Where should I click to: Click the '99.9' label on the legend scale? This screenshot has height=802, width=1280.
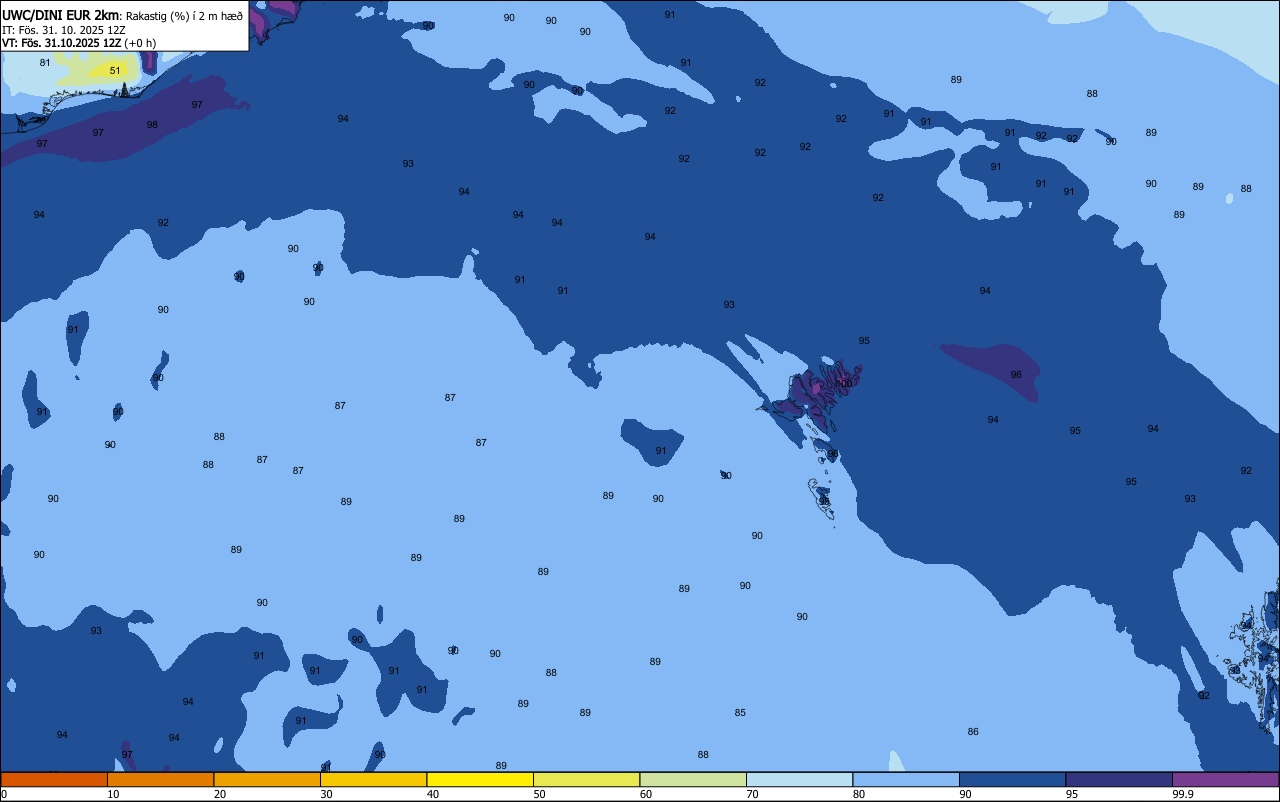[1183, 794]
